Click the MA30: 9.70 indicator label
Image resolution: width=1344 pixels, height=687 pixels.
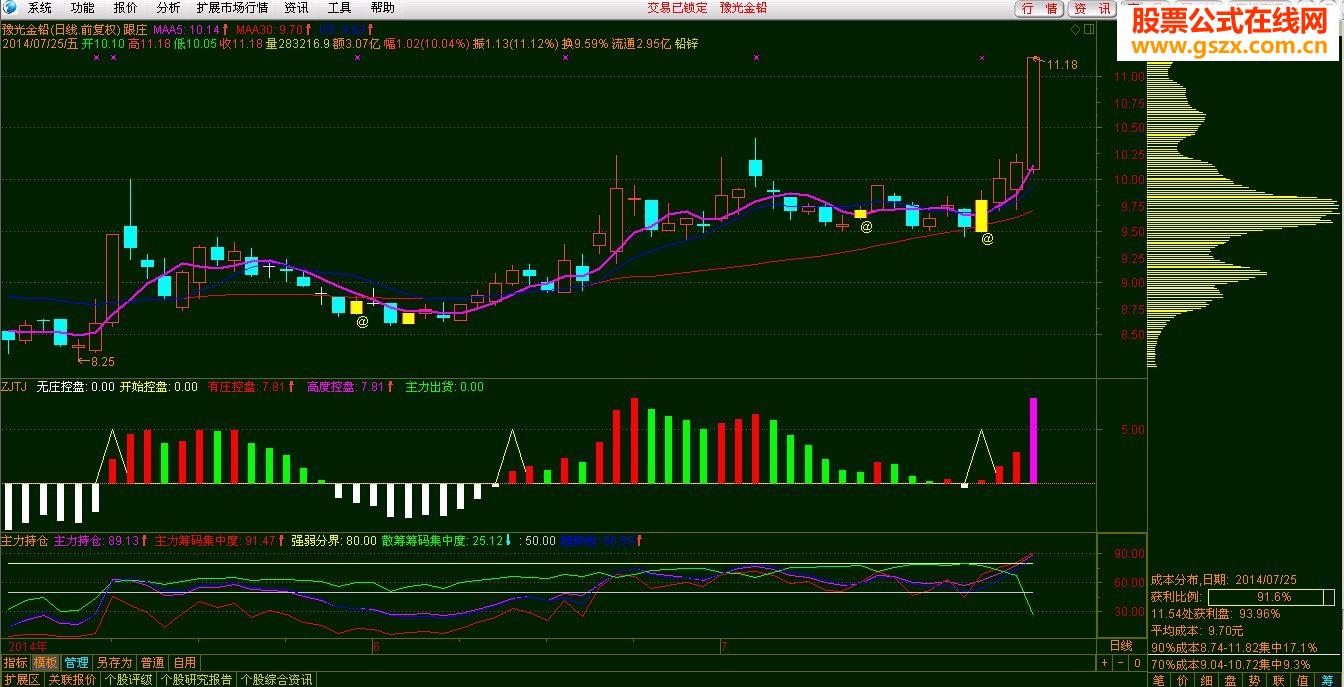tap(270, 30)
